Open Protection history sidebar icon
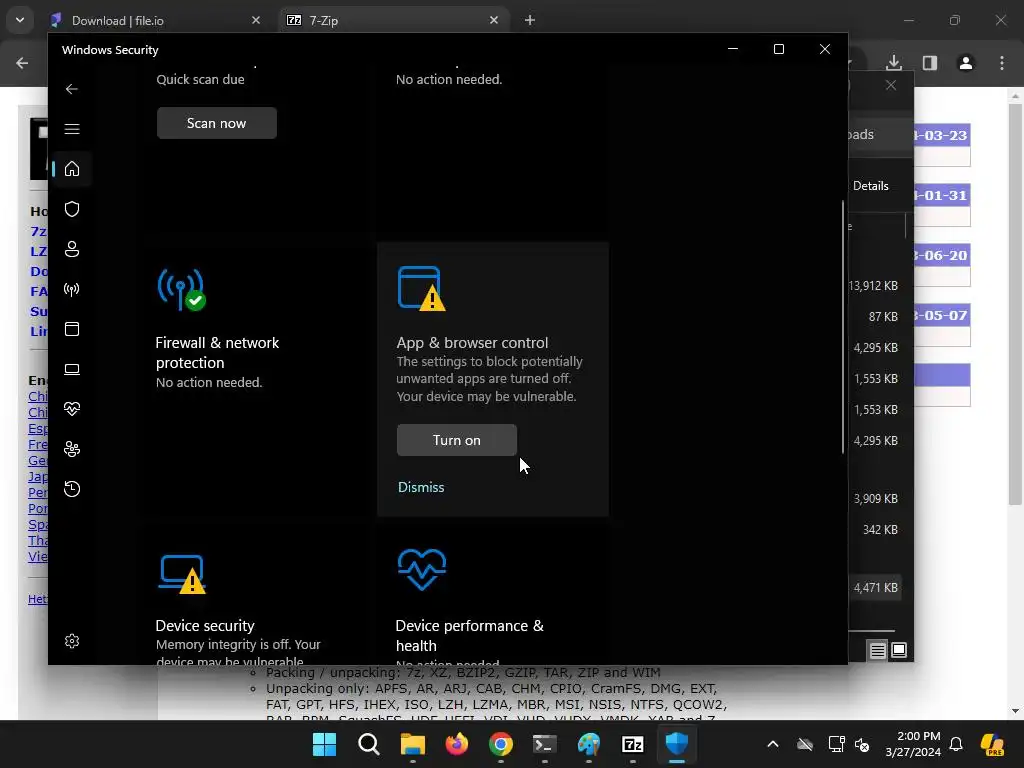 pyautogui.click(x=72, y=489)
